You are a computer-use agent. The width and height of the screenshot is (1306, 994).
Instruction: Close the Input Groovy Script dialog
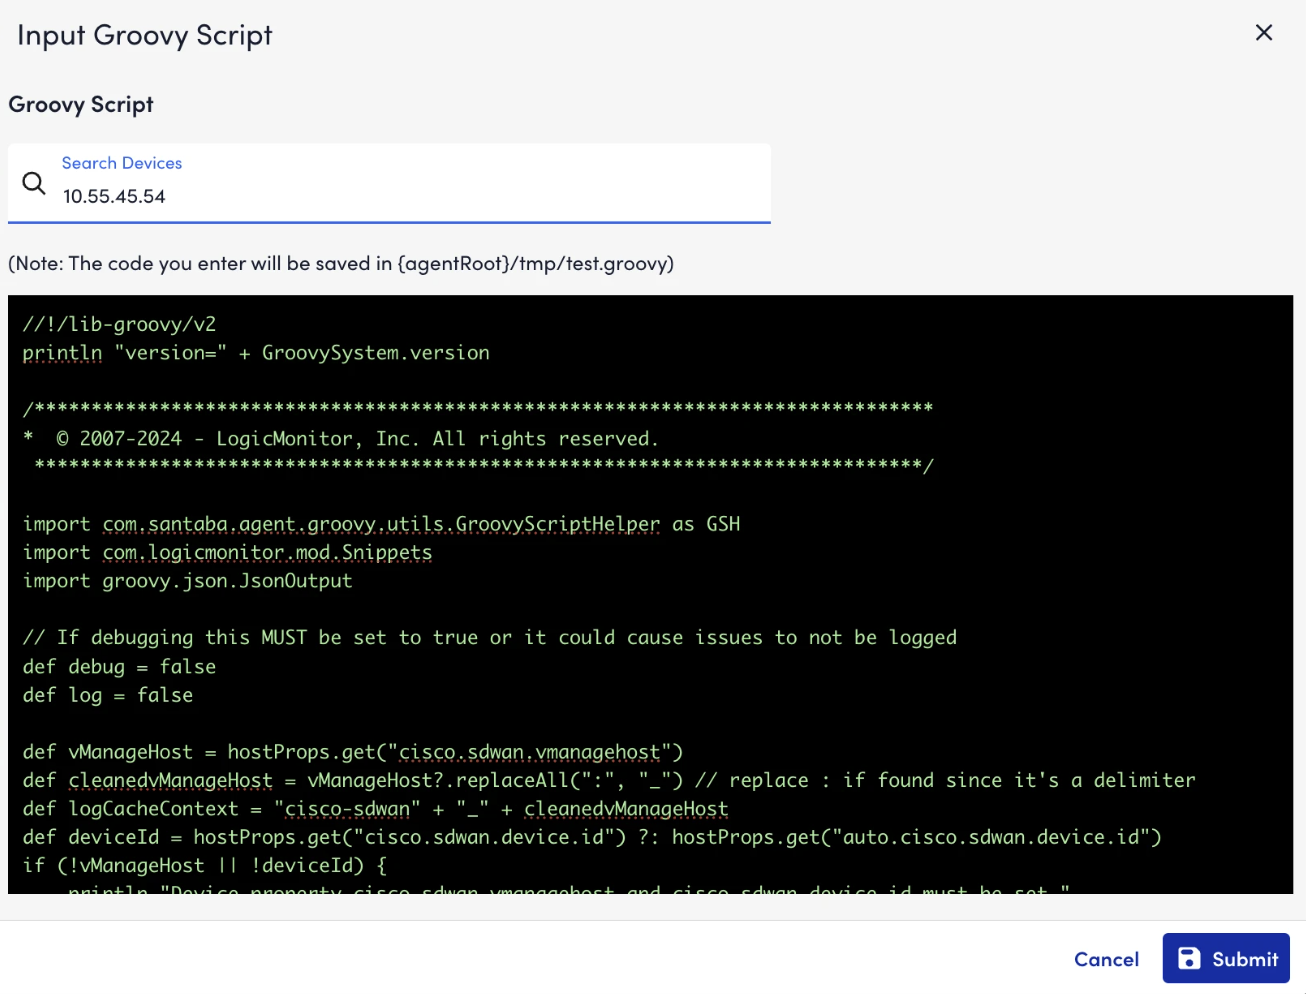(1263, 32)
